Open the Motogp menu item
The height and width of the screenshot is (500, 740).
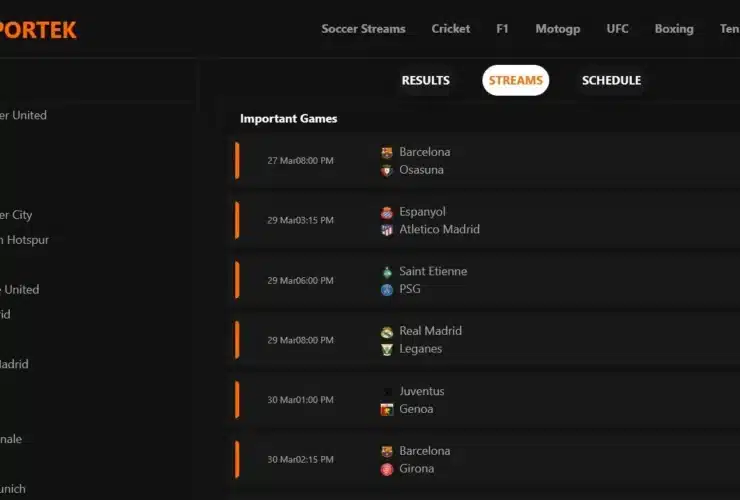click(x=558, y=29)
